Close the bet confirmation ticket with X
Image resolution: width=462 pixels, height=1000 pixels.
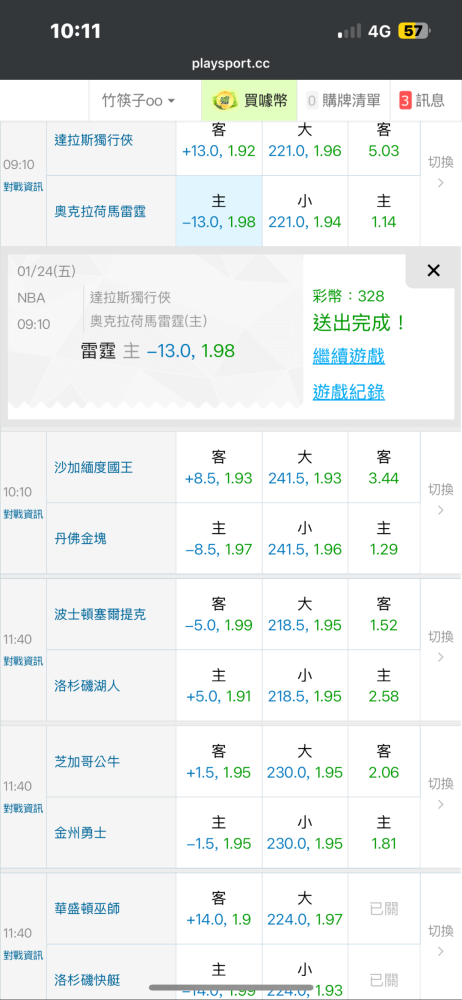433,270
